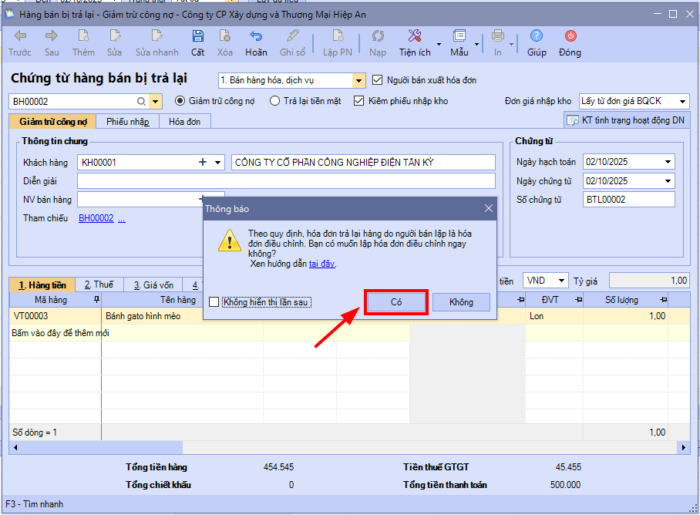Uncheck Người bán xuất hóa đơn checkbox

pyautogui.click(x=377, y=81)
